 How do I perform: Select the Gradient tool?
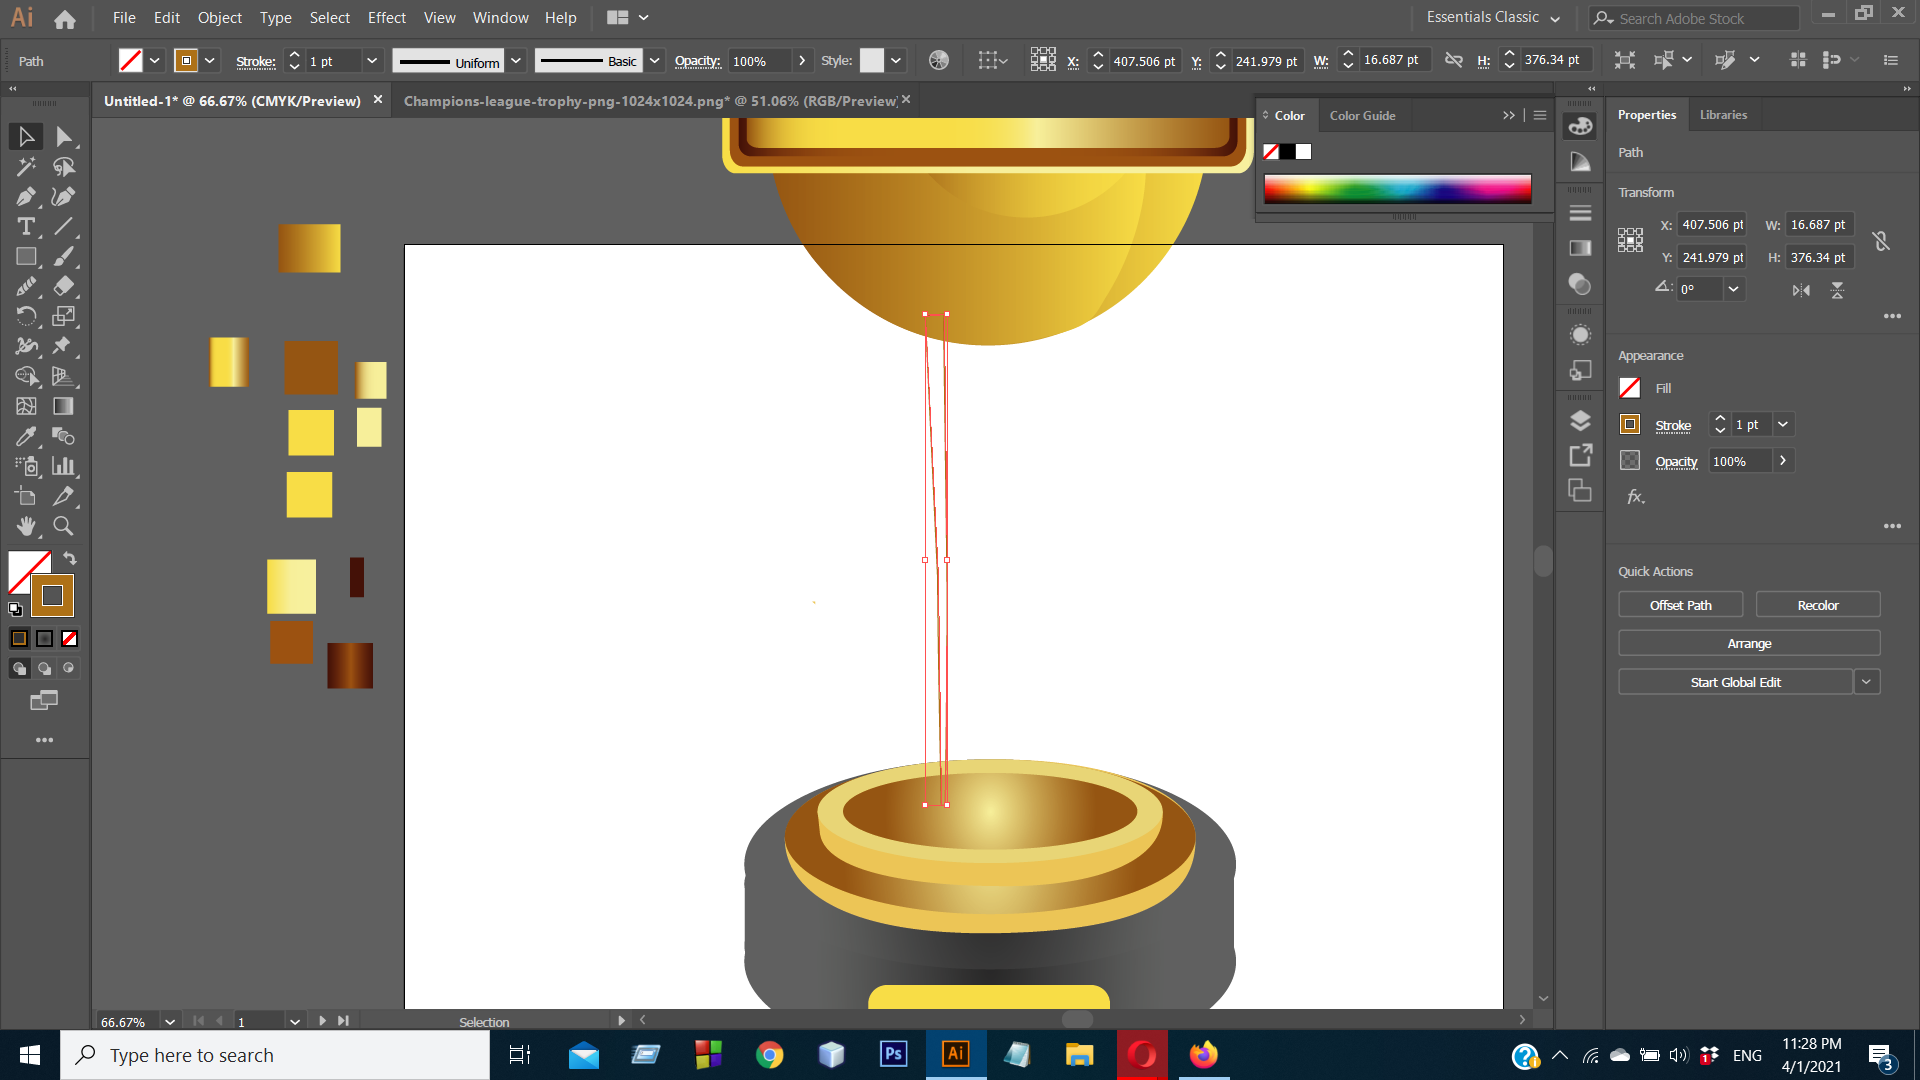pyautogui.click(x=64, y=407)
